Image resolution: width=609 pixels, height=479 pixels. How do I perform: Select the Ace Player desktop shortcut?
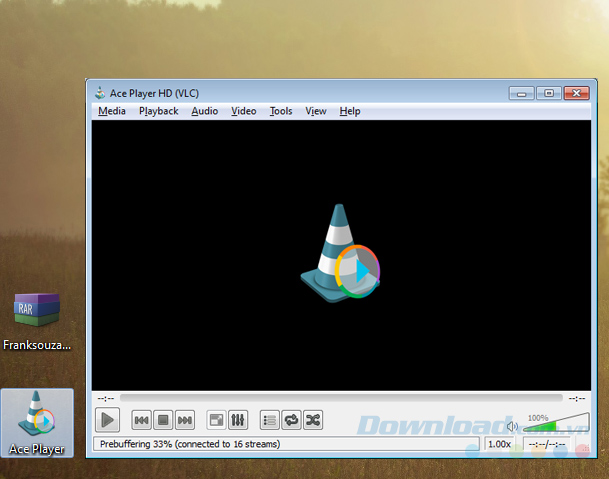(x=37, y=423)
